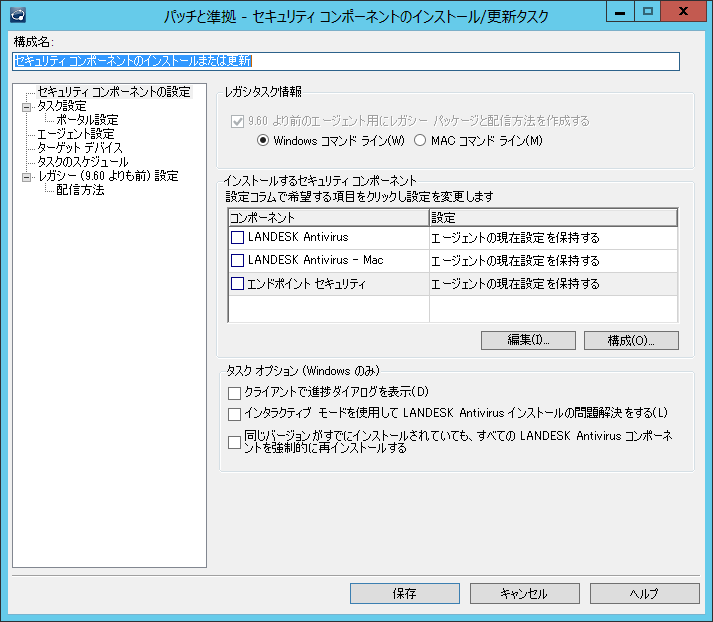This screenshot has width=713, height=622.
Task: Click the 設定 column header
Action: click(x=553, y=218)
